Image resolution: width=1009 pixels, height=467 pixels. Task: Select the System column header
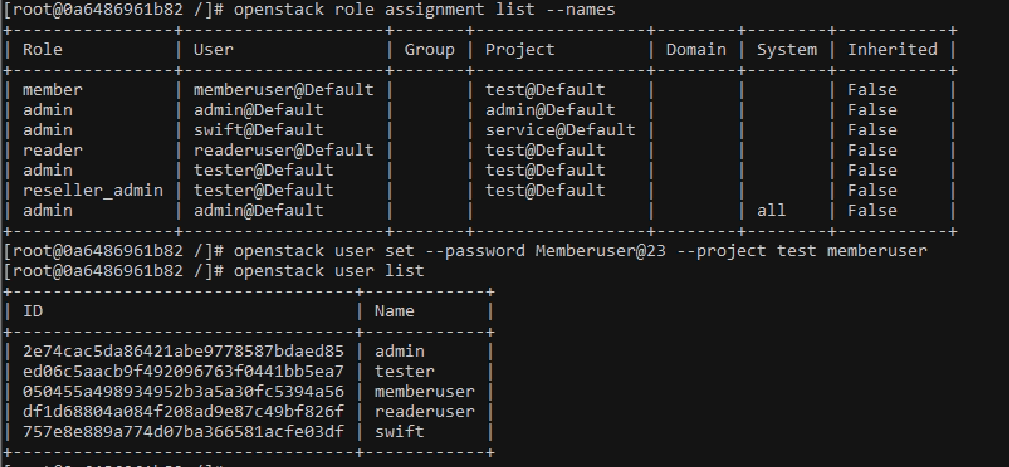[x=786, y=49]
